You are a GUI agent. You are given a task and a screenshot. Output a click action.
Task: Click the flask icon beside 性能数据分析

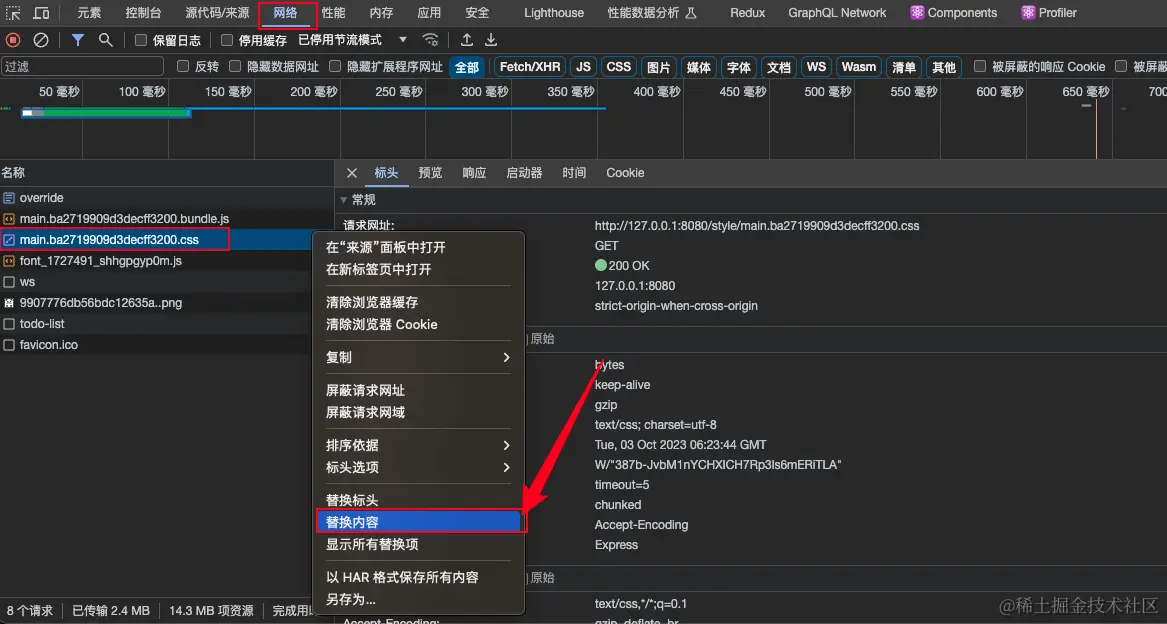coord(691,13)
